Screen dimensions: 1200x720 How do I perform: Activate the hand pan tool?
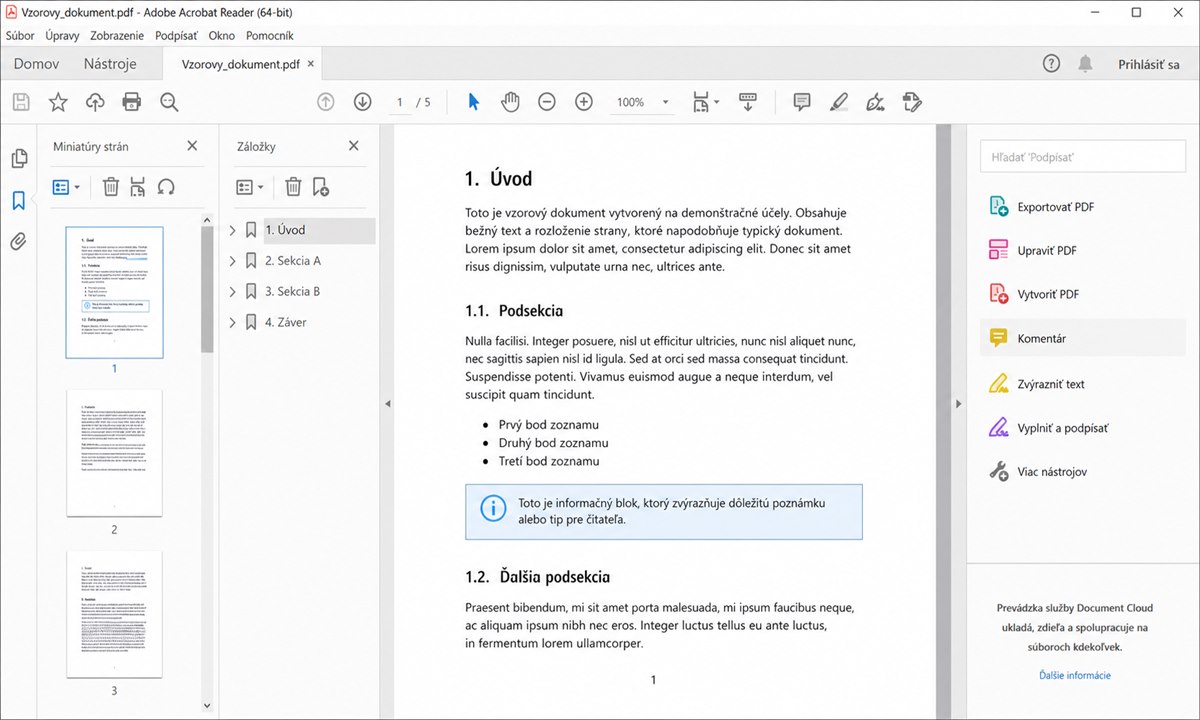[510, 102]
